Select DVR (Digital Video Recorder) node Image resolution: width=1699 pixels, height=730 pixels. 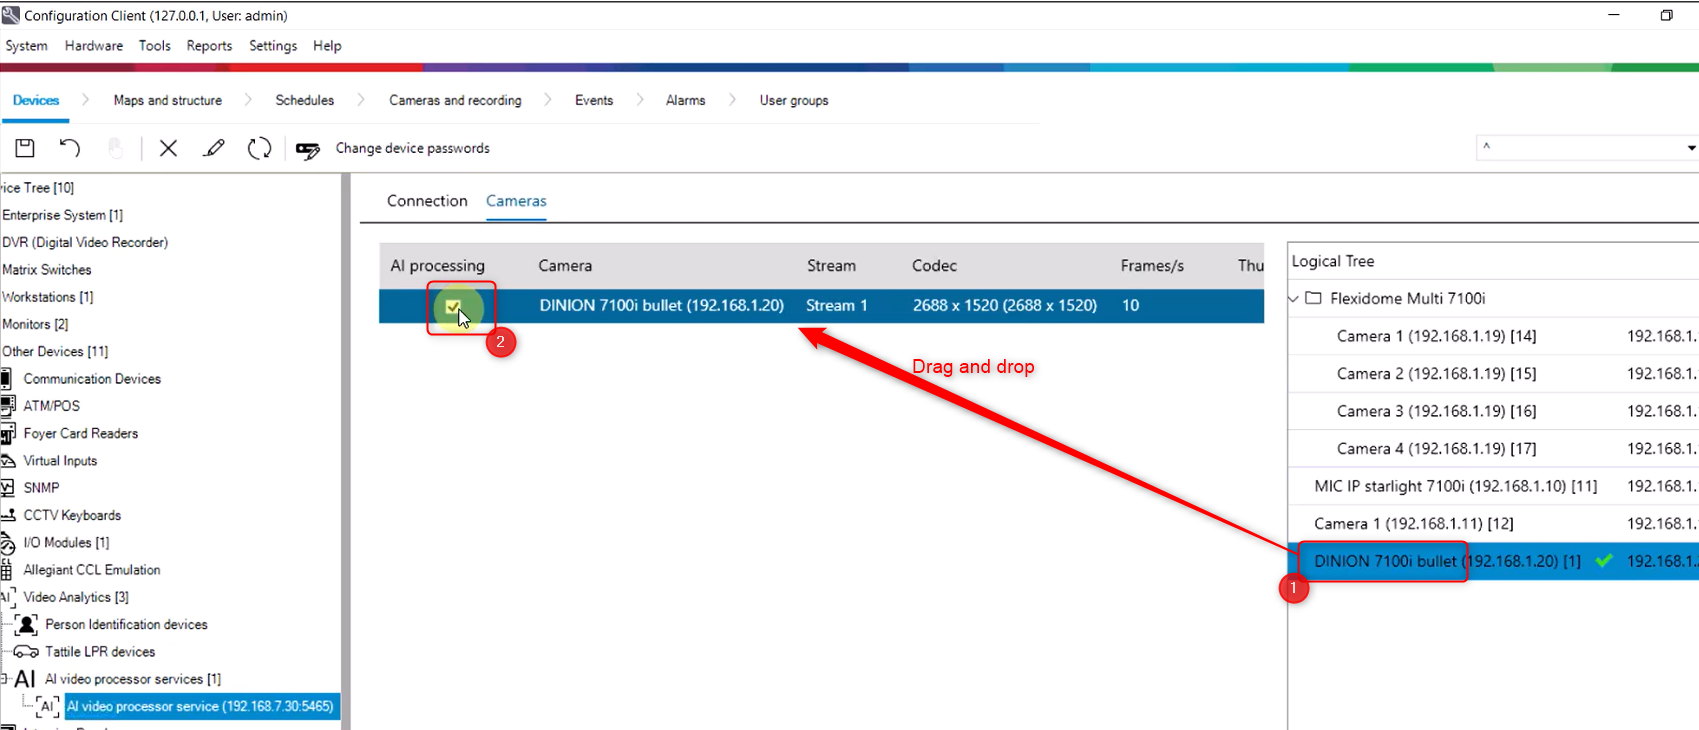(x=84, y=242)
